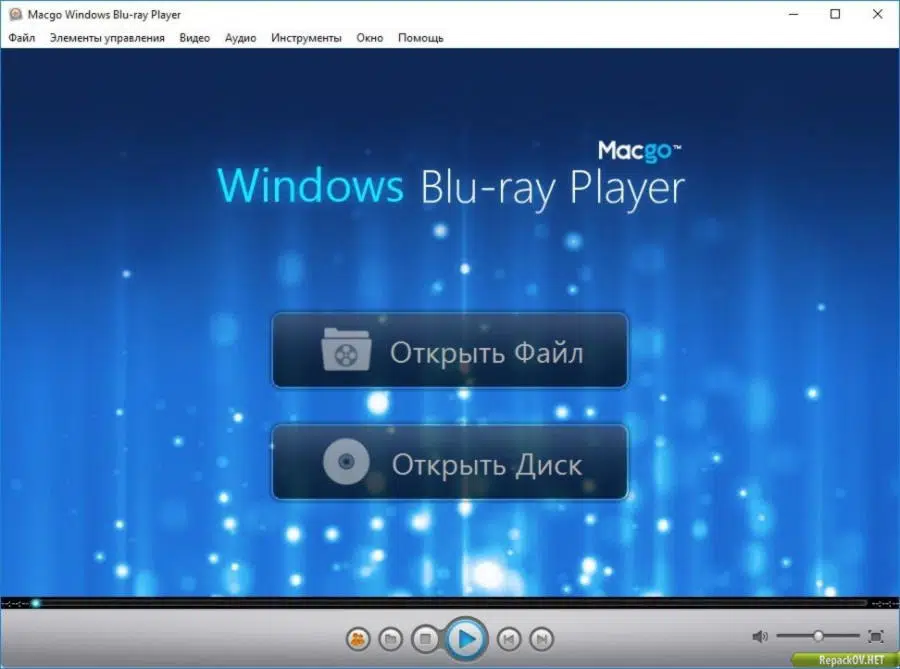The width and height of the screenshot is (900, 669).
Task: Open the Инструменты menu
Action: pyautogui.click(x=307, y=38)
